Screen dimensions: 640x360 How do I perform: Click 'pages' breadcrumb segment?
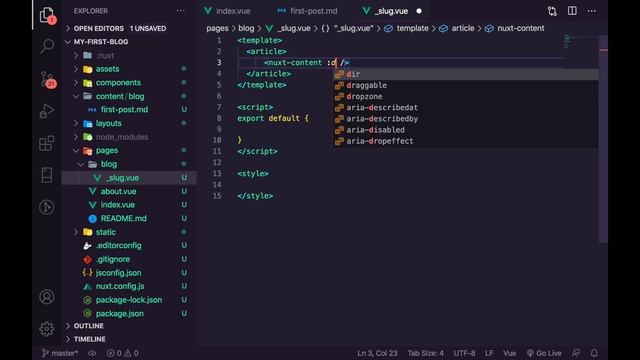[x=217, y=28]
